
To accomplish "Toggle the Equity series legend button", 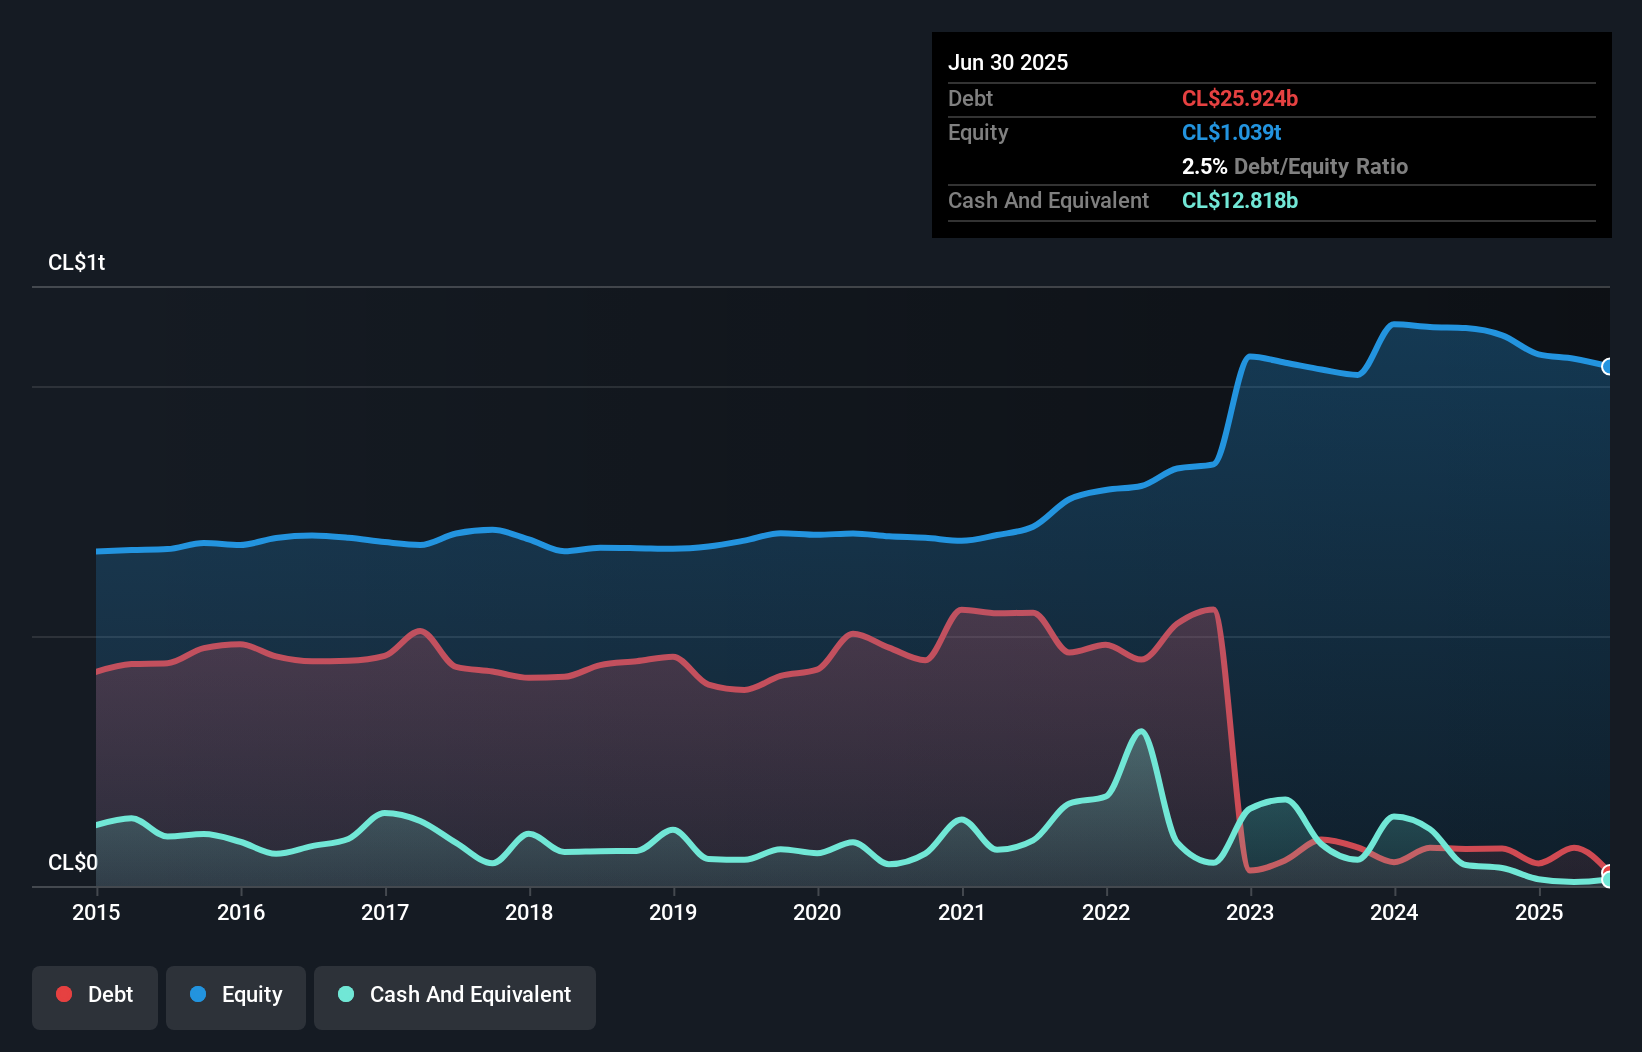I will coord(236,995).
